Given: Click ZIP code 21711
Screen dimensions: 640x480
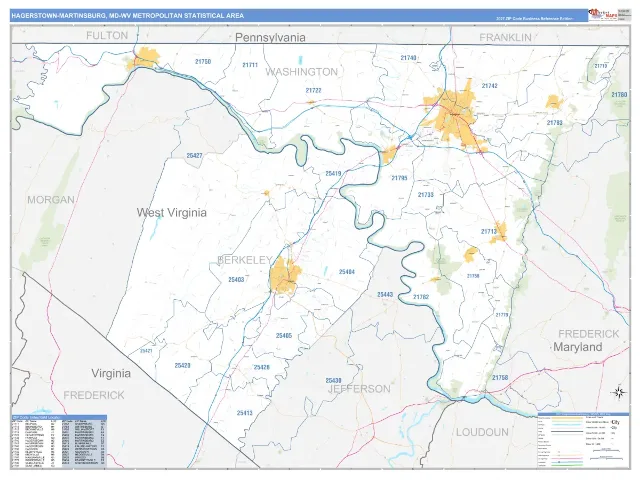Looking at the screenshot, I should click(250, 65).
